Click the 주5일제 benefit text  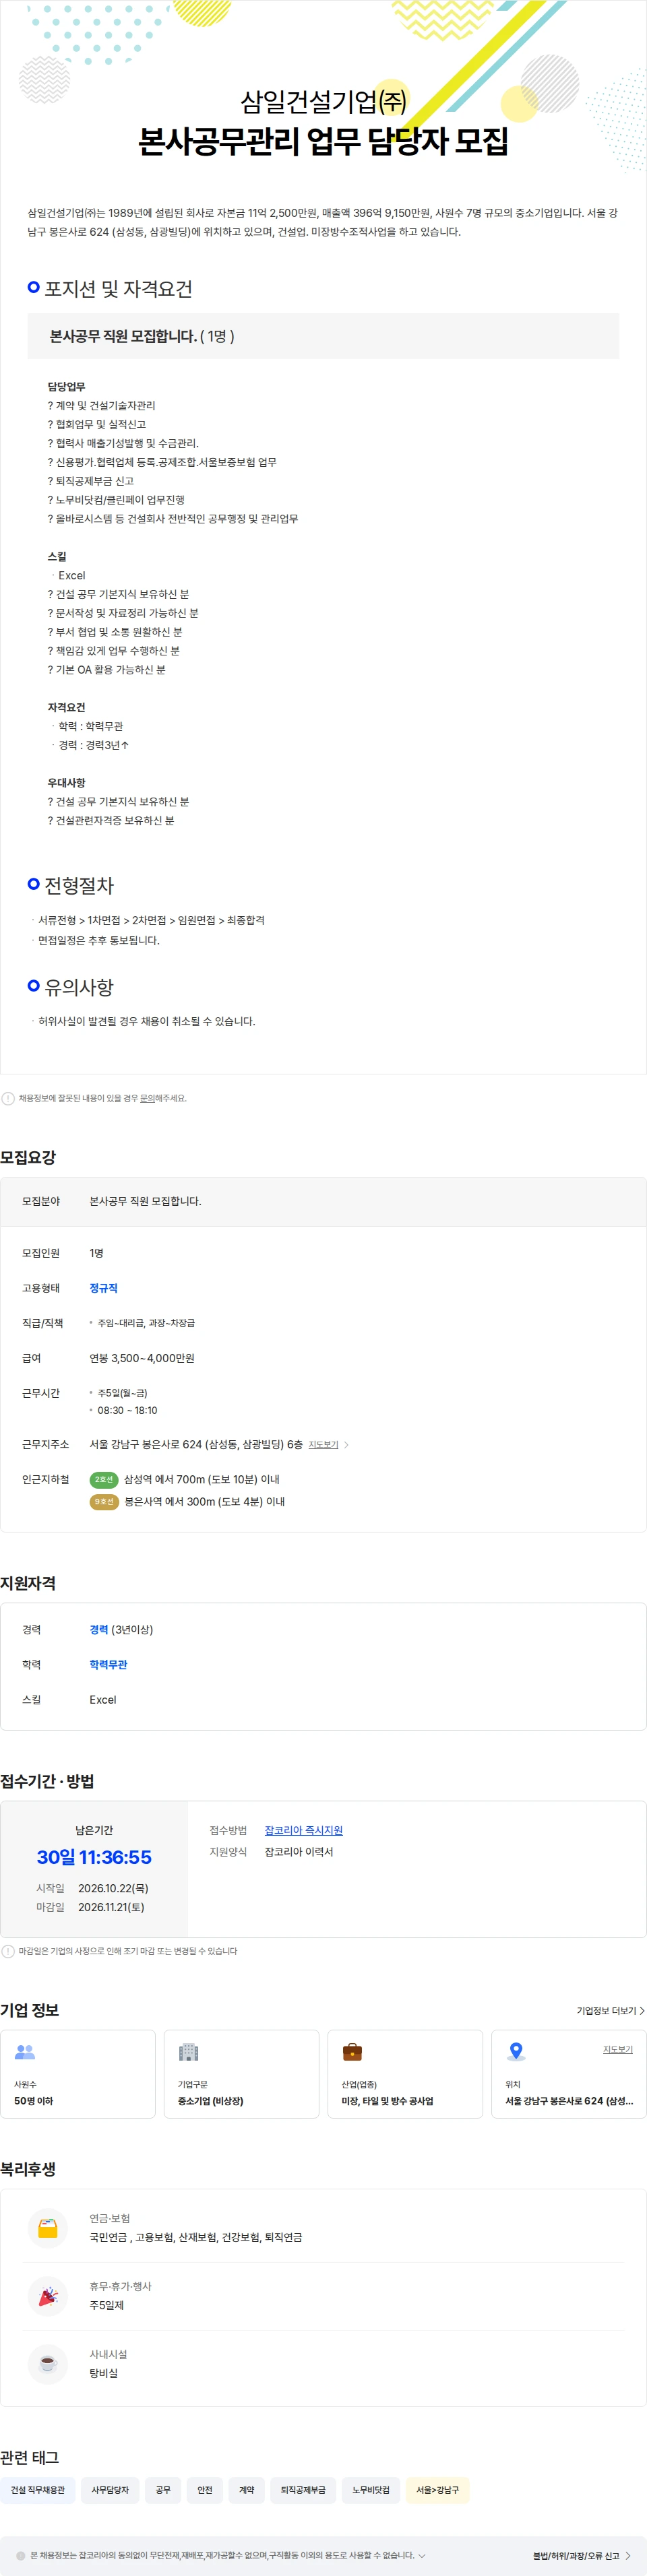click(107, 2305)
